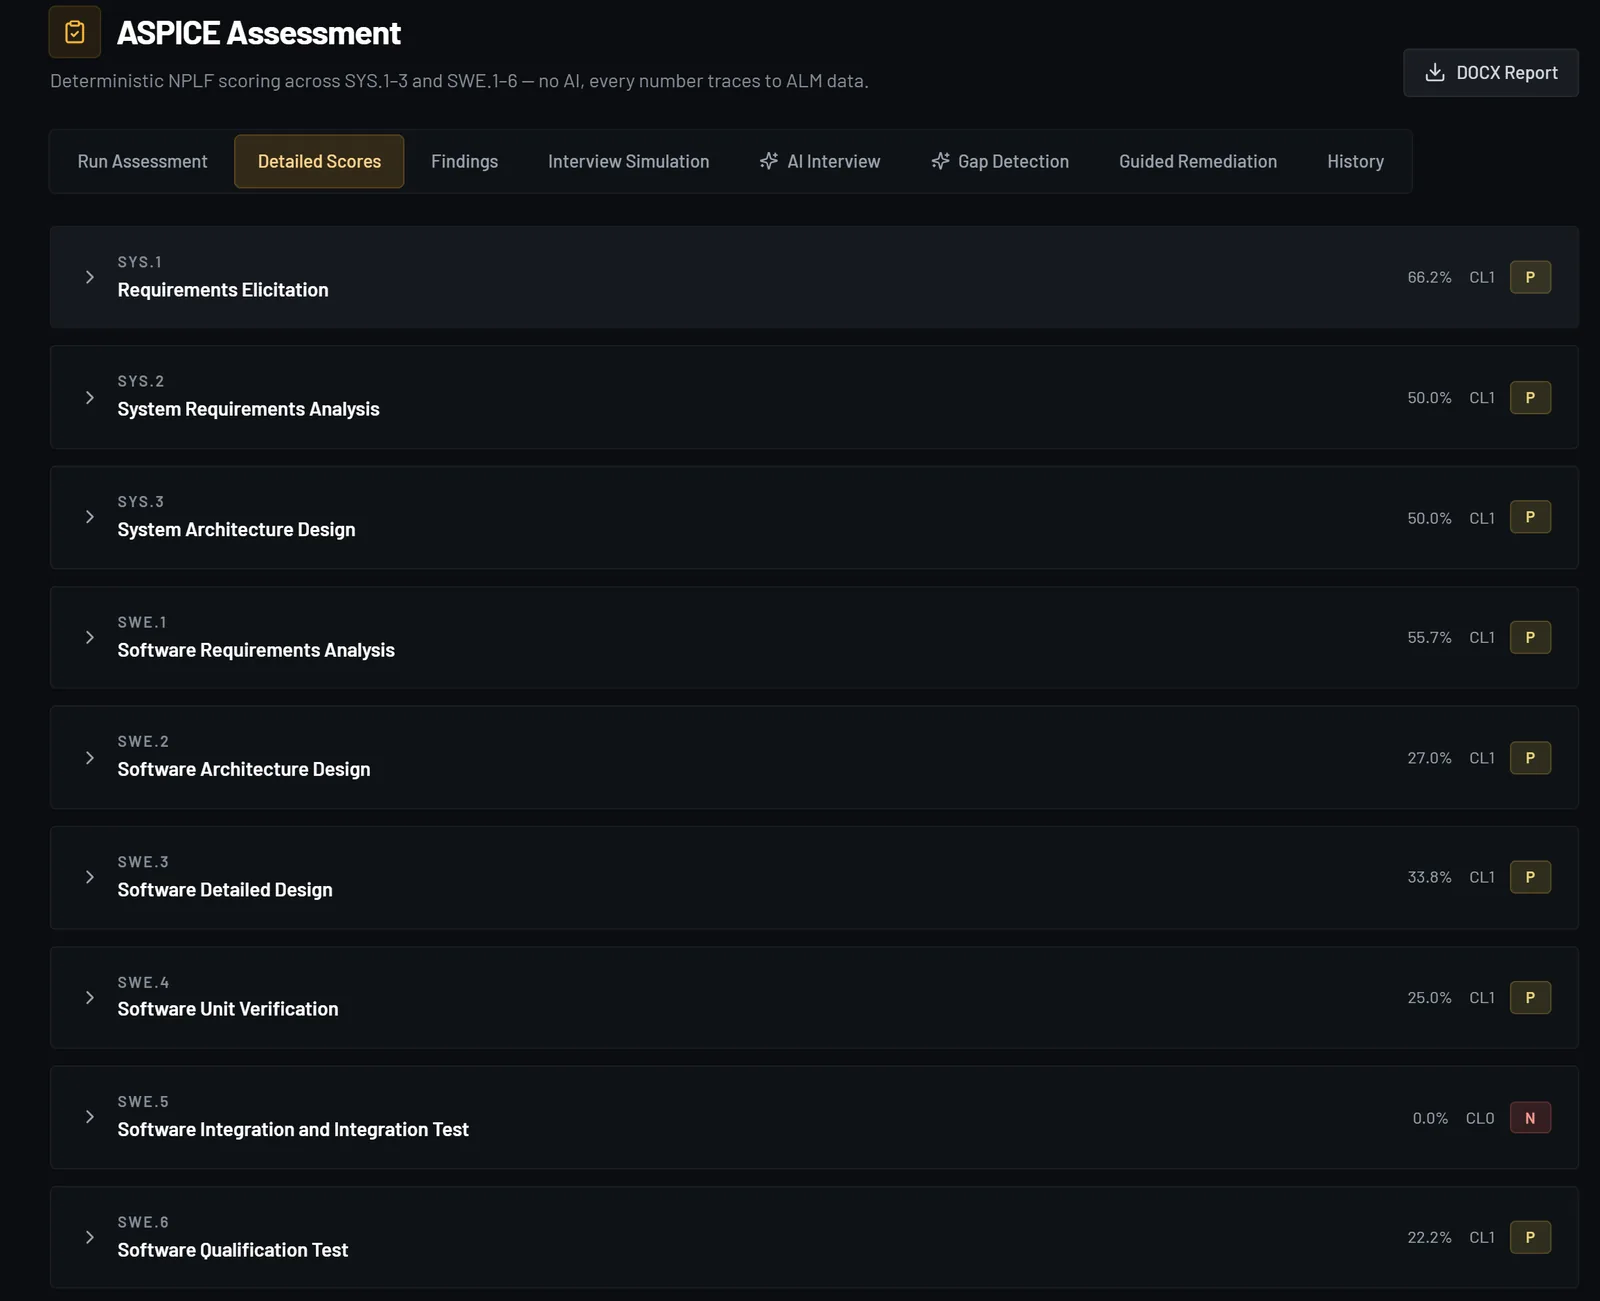1600x1301 pixels.
Task: Click the red N rating badge for SWE.5
Action: point(1530,1117)
